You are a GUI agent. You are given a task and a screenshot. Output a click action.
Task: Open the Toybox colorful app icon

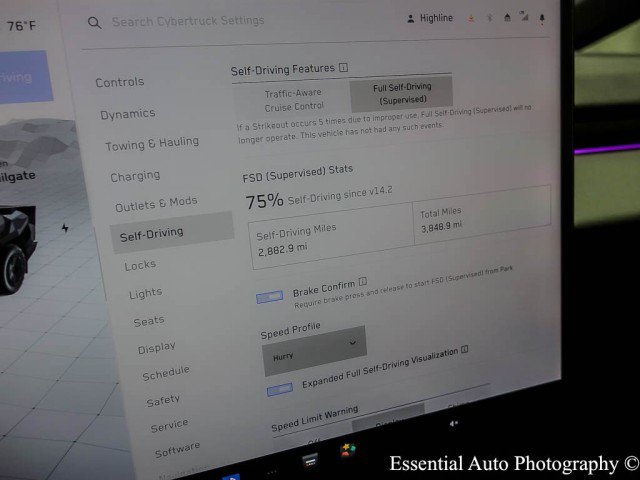click(348, 450)
